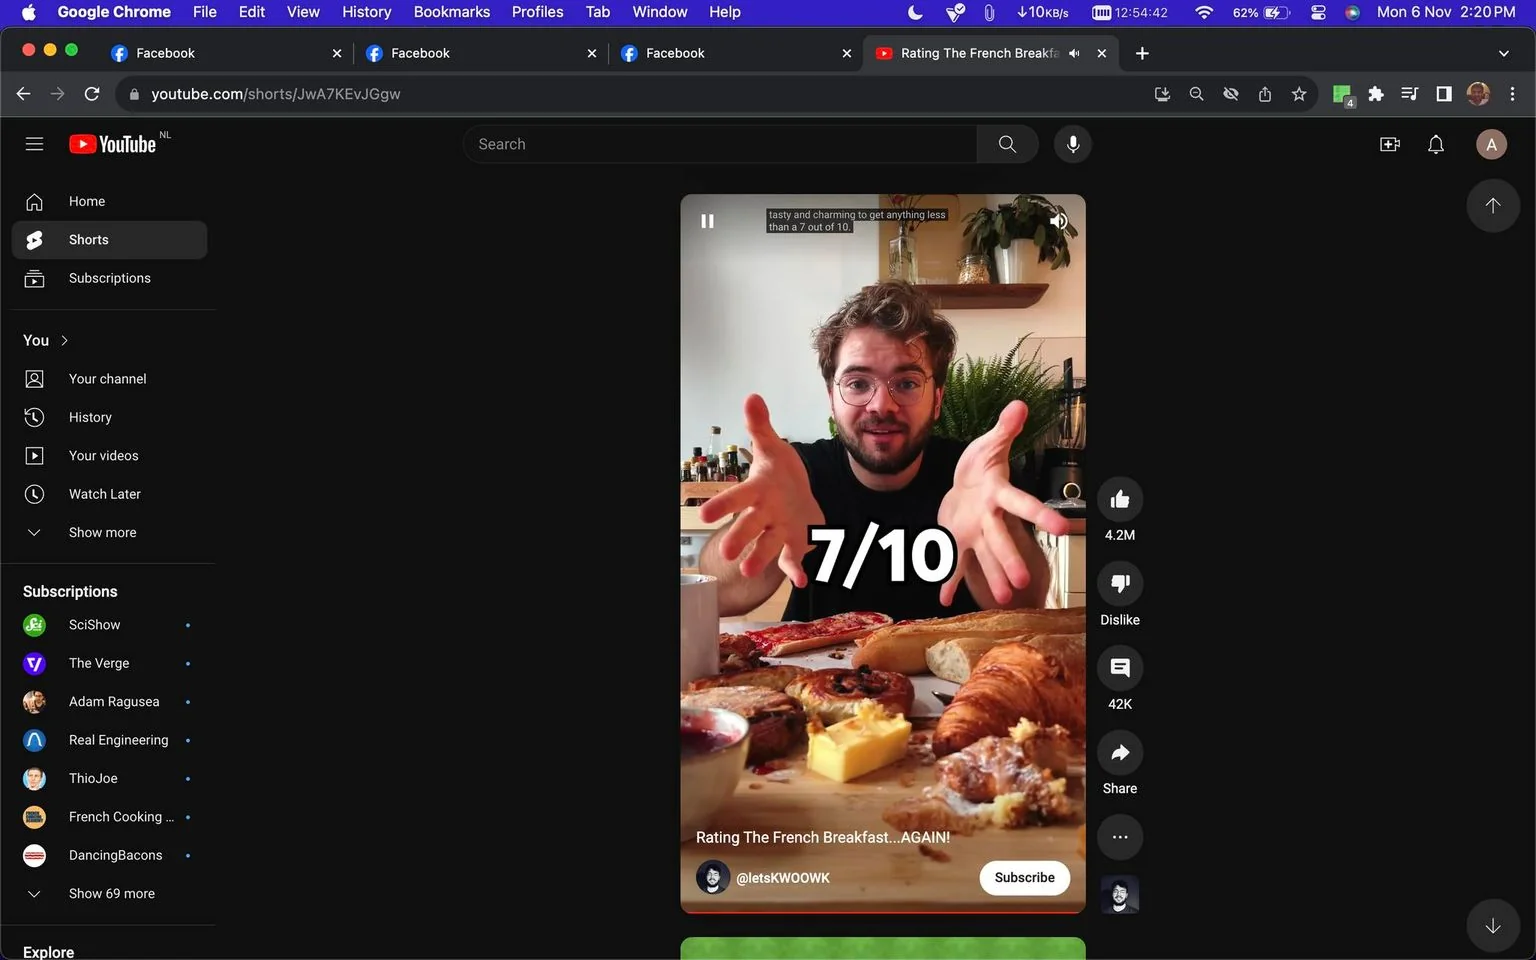Screen dimensions: 1536x960
Task: Open the History menu in menu bar
Action: point(366,12)
